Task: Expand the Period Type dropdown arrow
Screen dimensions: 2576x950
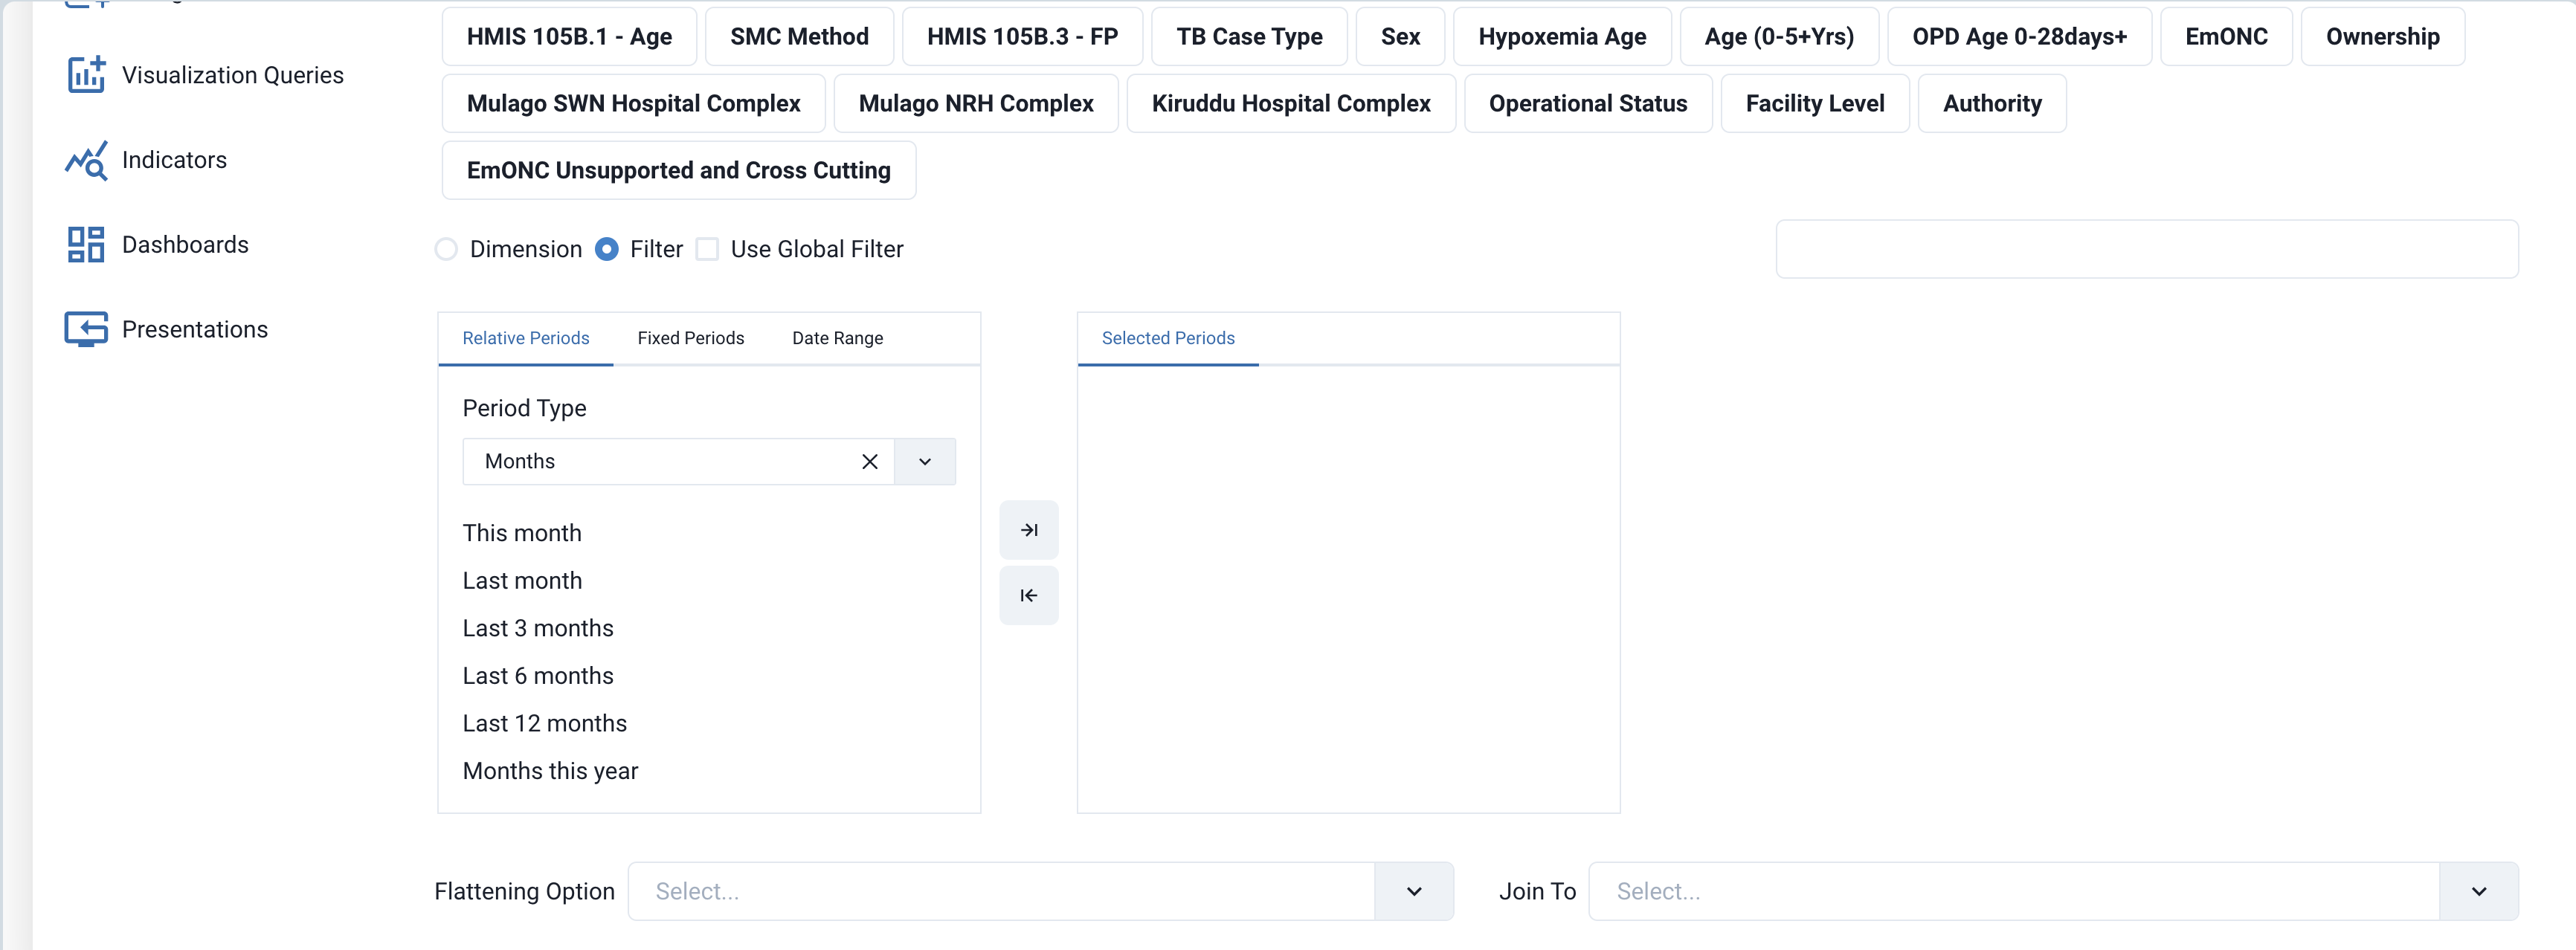Action: pyautogui.click(x=925, y=462)
